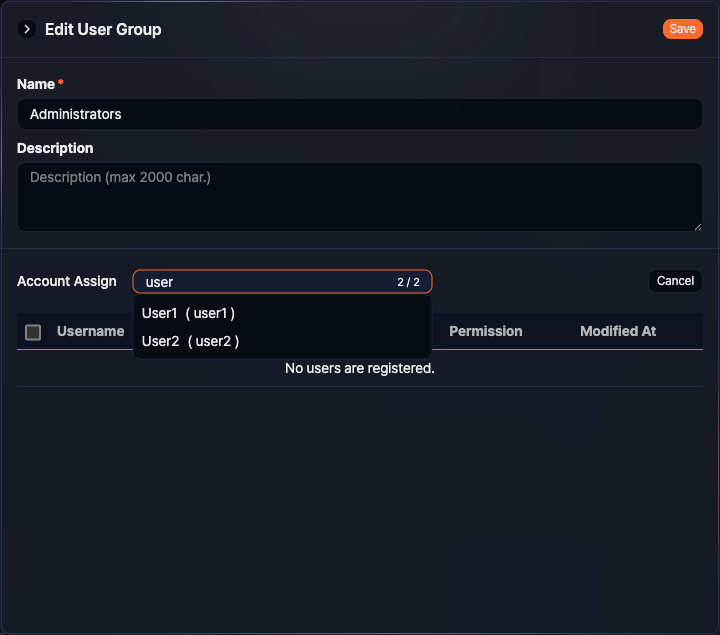This screenshot has height=635, width=720.
Task: Click into the Description text area
Action: pyautogui.click(x=360, y=197)
